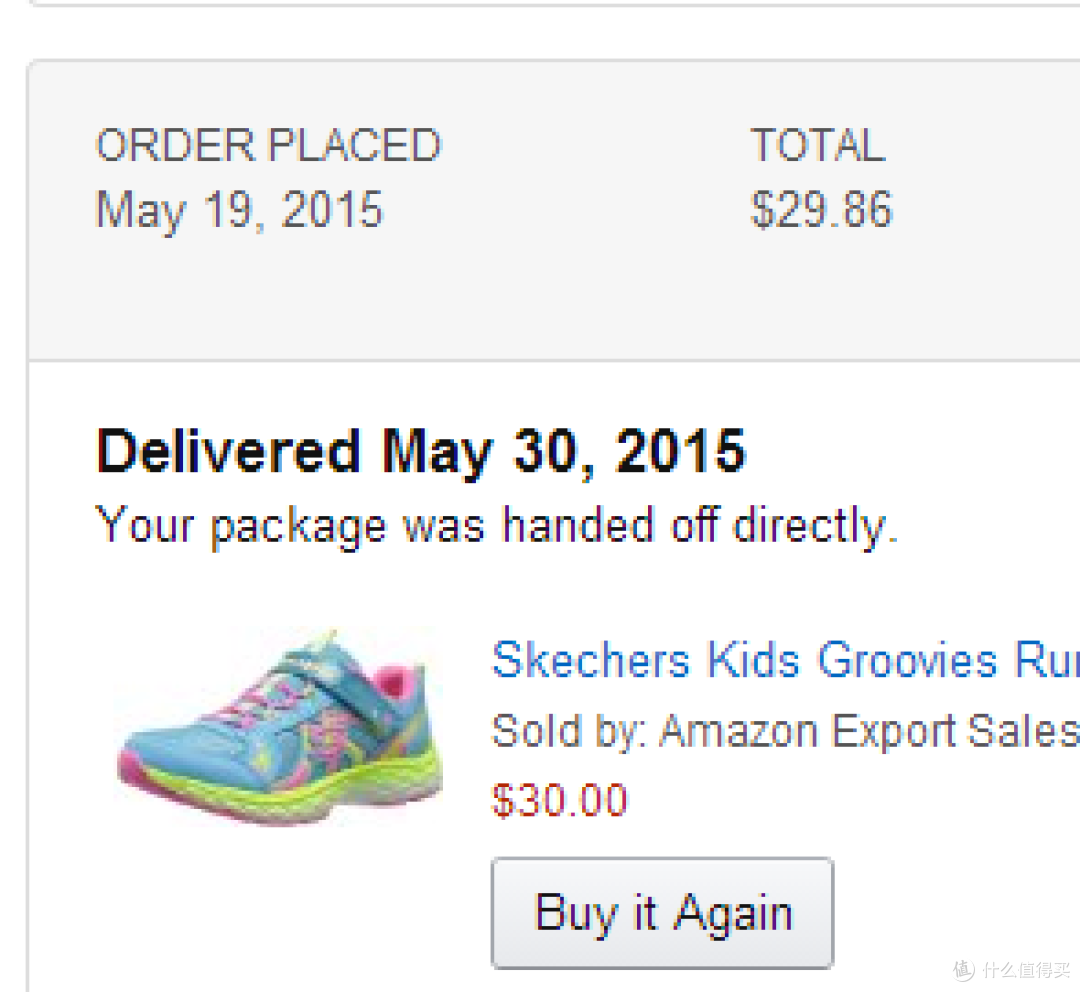Click the word Amazon in seller line

click(738, 730)
